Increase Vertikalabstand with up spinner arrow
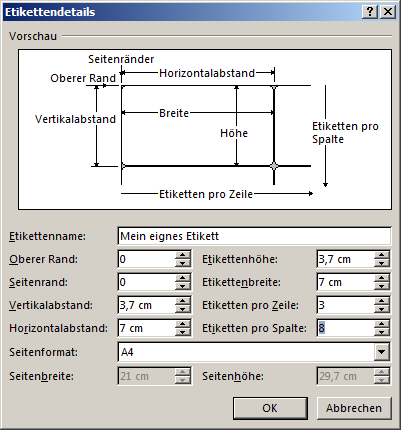 (182, 301)
